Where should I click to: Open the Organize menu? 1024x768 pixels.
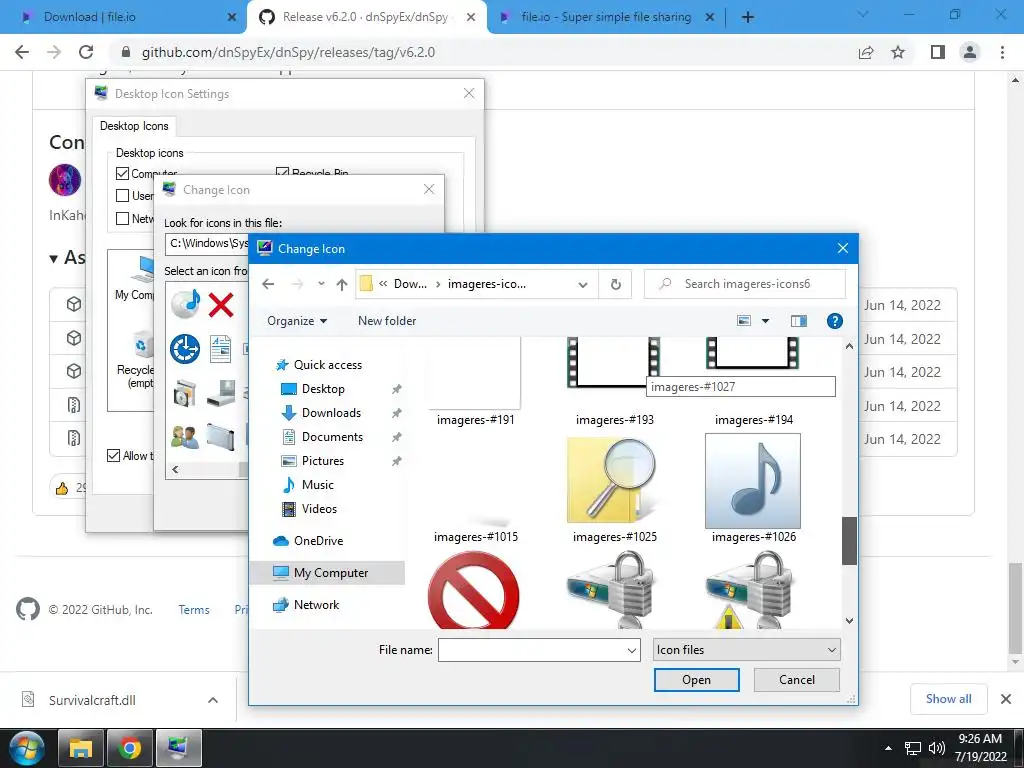297,321
